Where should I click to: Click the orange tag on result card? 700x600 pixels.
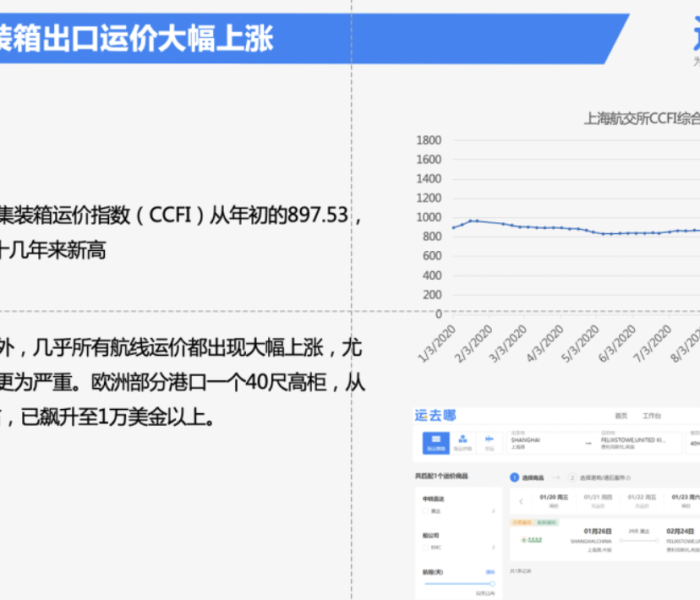click(522, 522)
